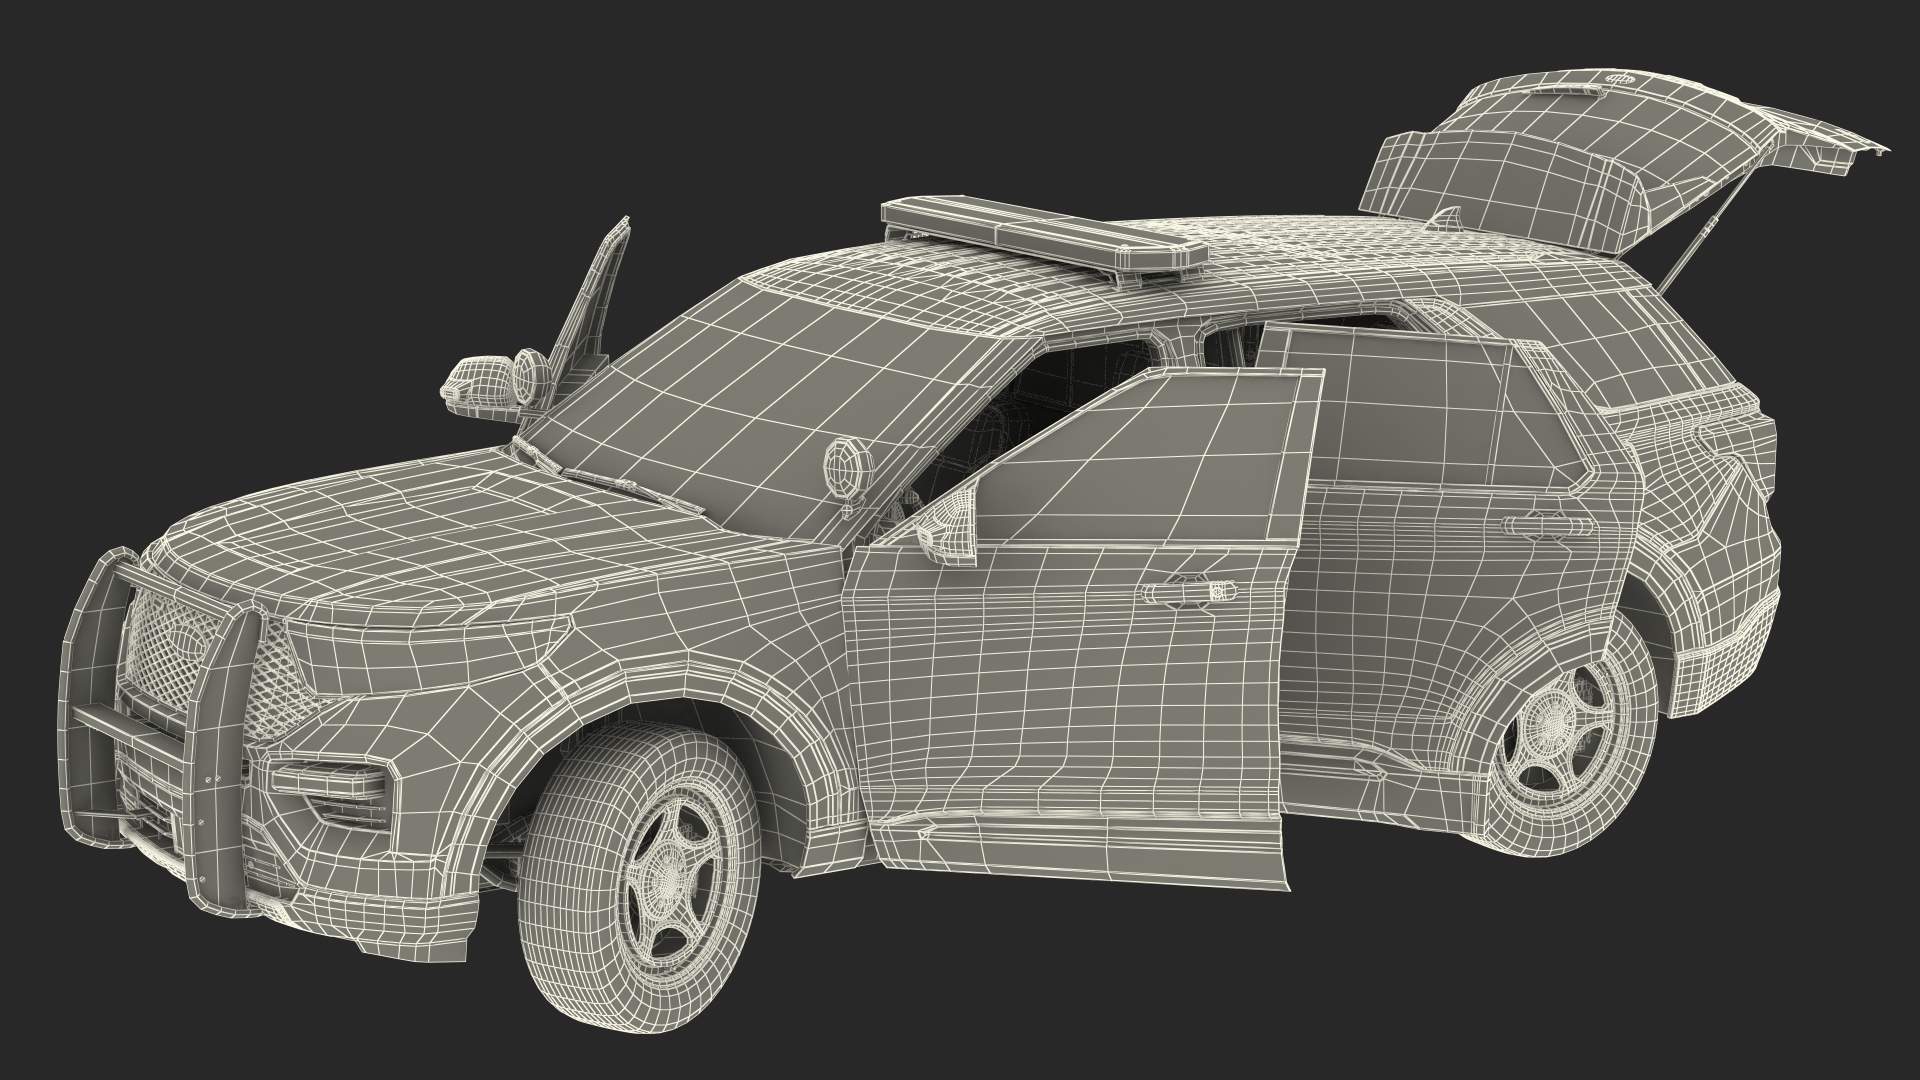Click the roof antenna fin
1920x1080 pixels.
pos(1448,218)
